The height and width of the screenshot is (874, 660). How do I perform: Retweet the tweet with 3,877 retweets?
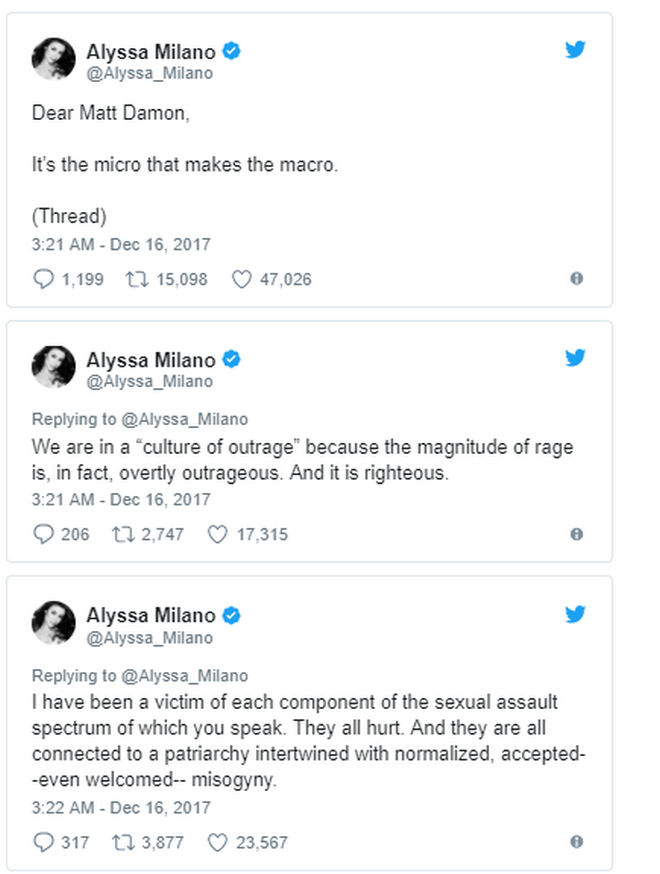click(136, 843)
